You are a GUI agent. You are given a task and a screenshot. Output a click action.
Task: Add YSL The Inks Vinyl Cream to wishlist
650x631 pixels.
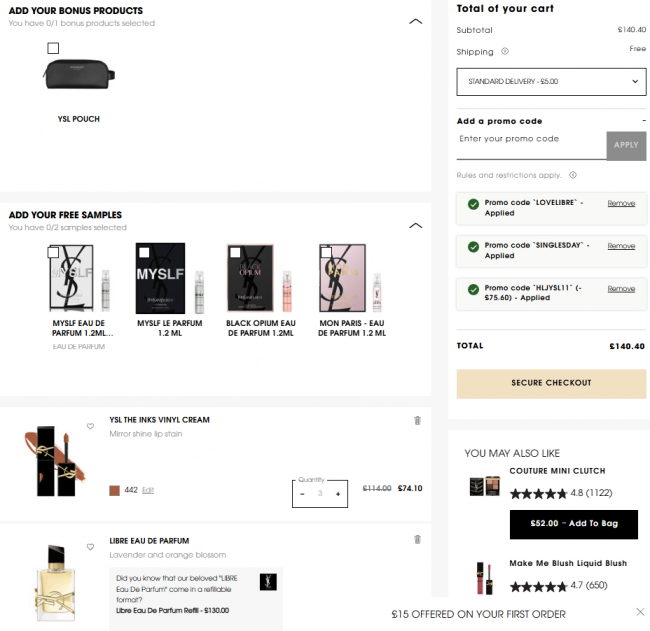90,426
